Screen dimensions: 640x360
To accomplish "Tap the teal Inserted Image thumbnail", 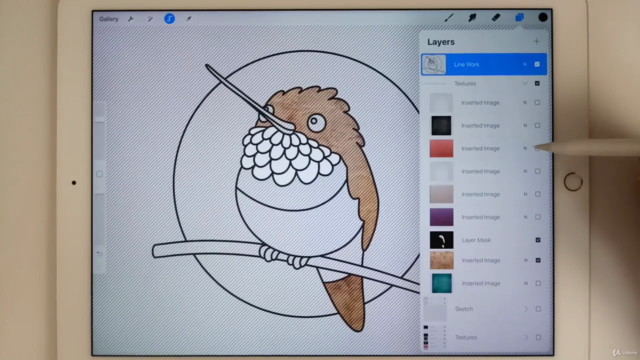I will coord(442,283).
